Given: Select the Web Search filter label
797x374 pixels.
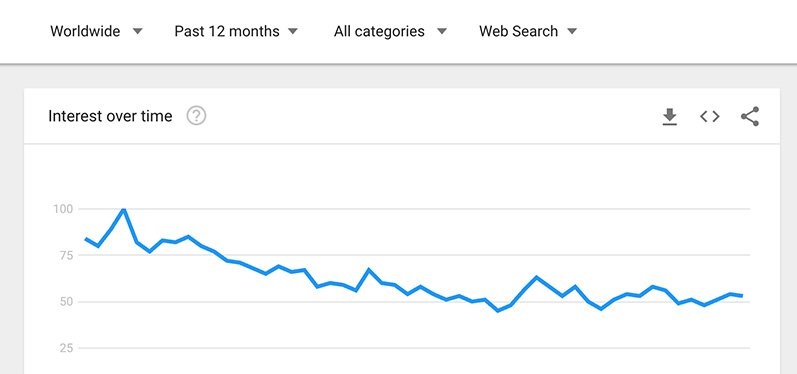Looking at the screenshot, I should pos(518,32).
